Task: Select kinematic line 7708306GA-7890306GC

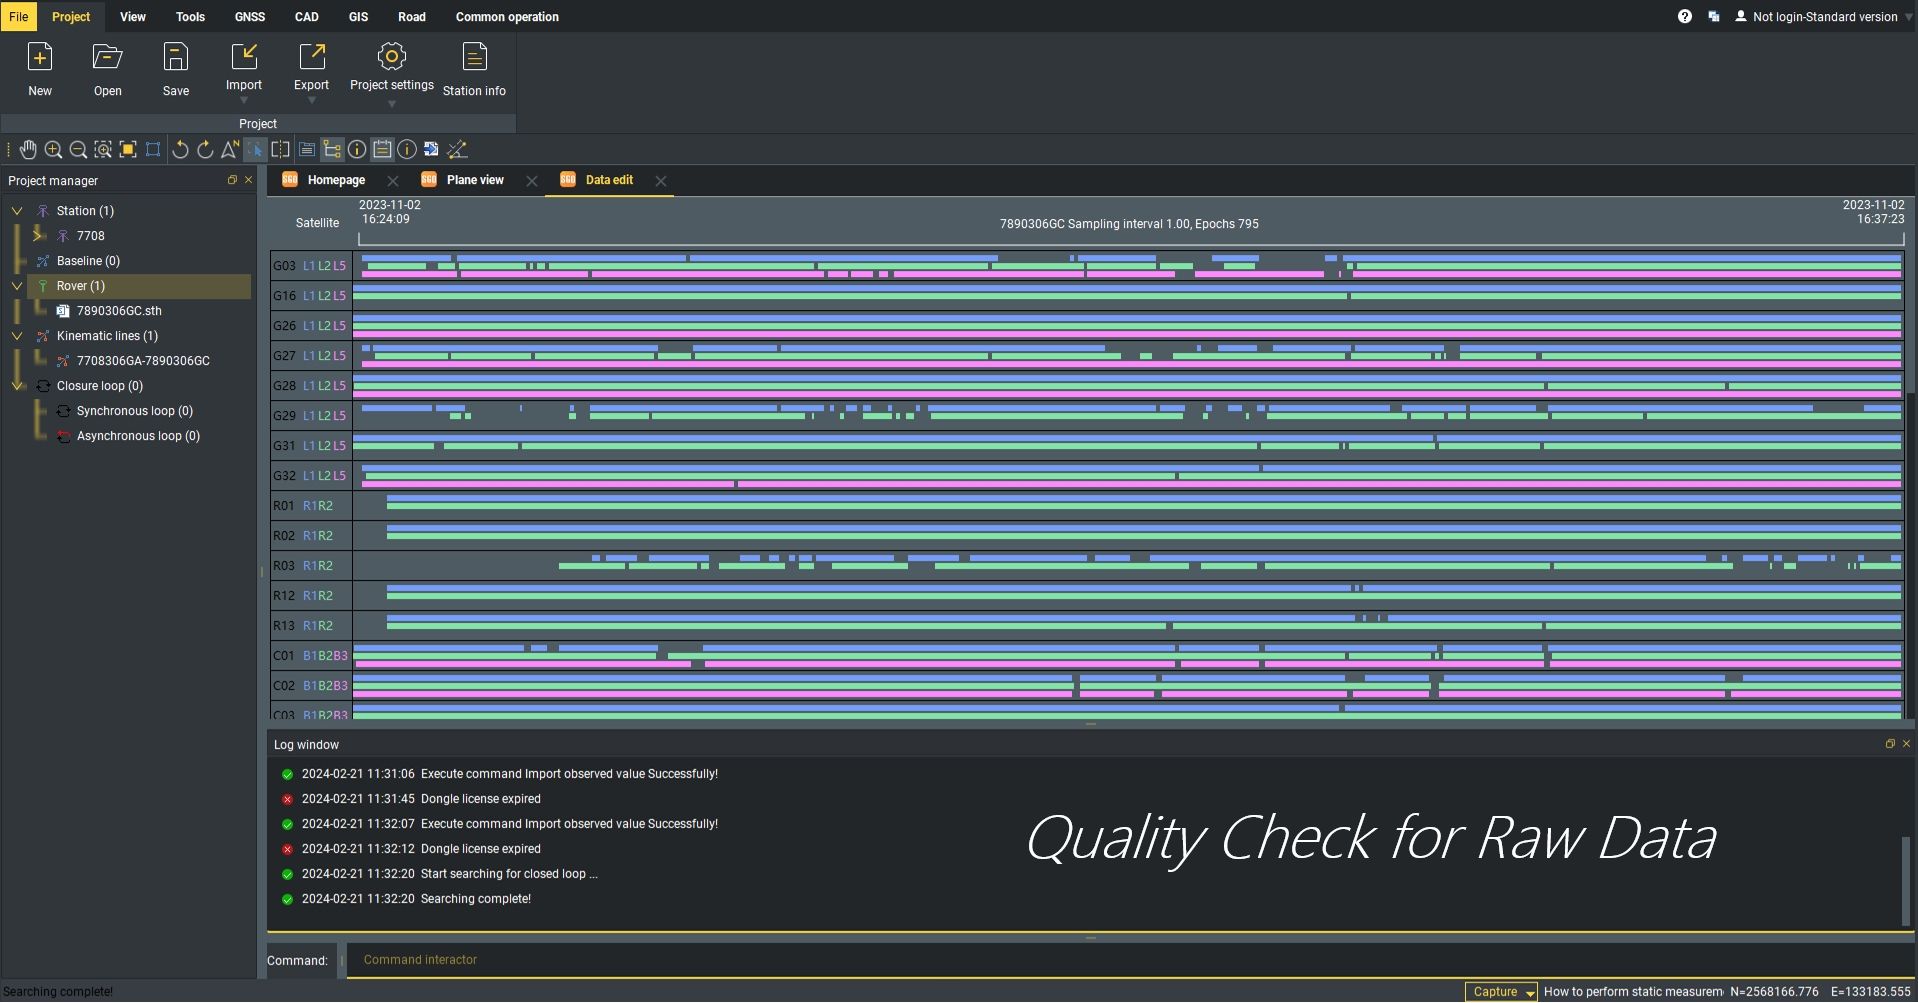Action: pos(143,361)
